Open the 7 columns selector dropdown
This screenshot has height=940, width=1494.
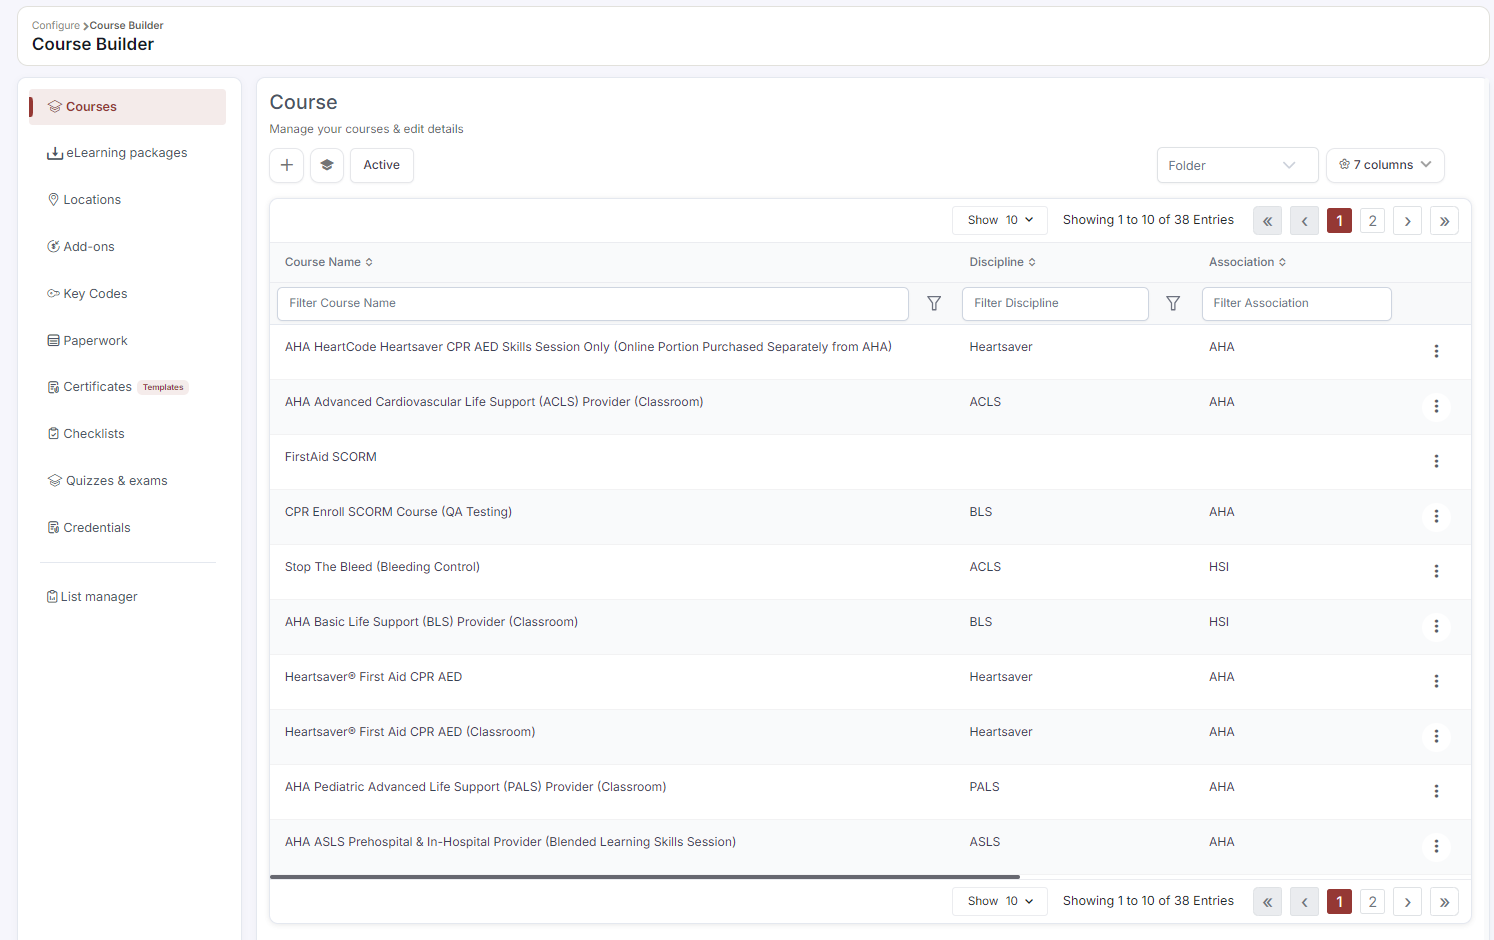1385,165
